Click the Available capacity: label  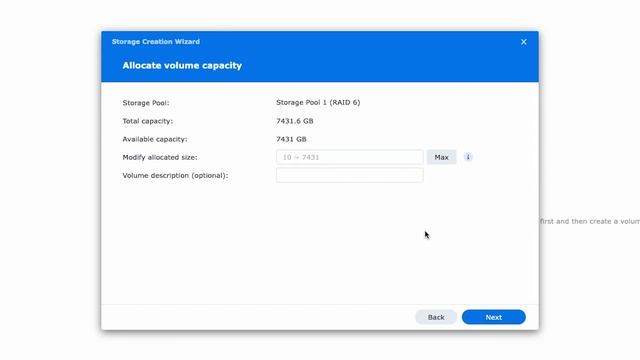(x=155, y=139)
